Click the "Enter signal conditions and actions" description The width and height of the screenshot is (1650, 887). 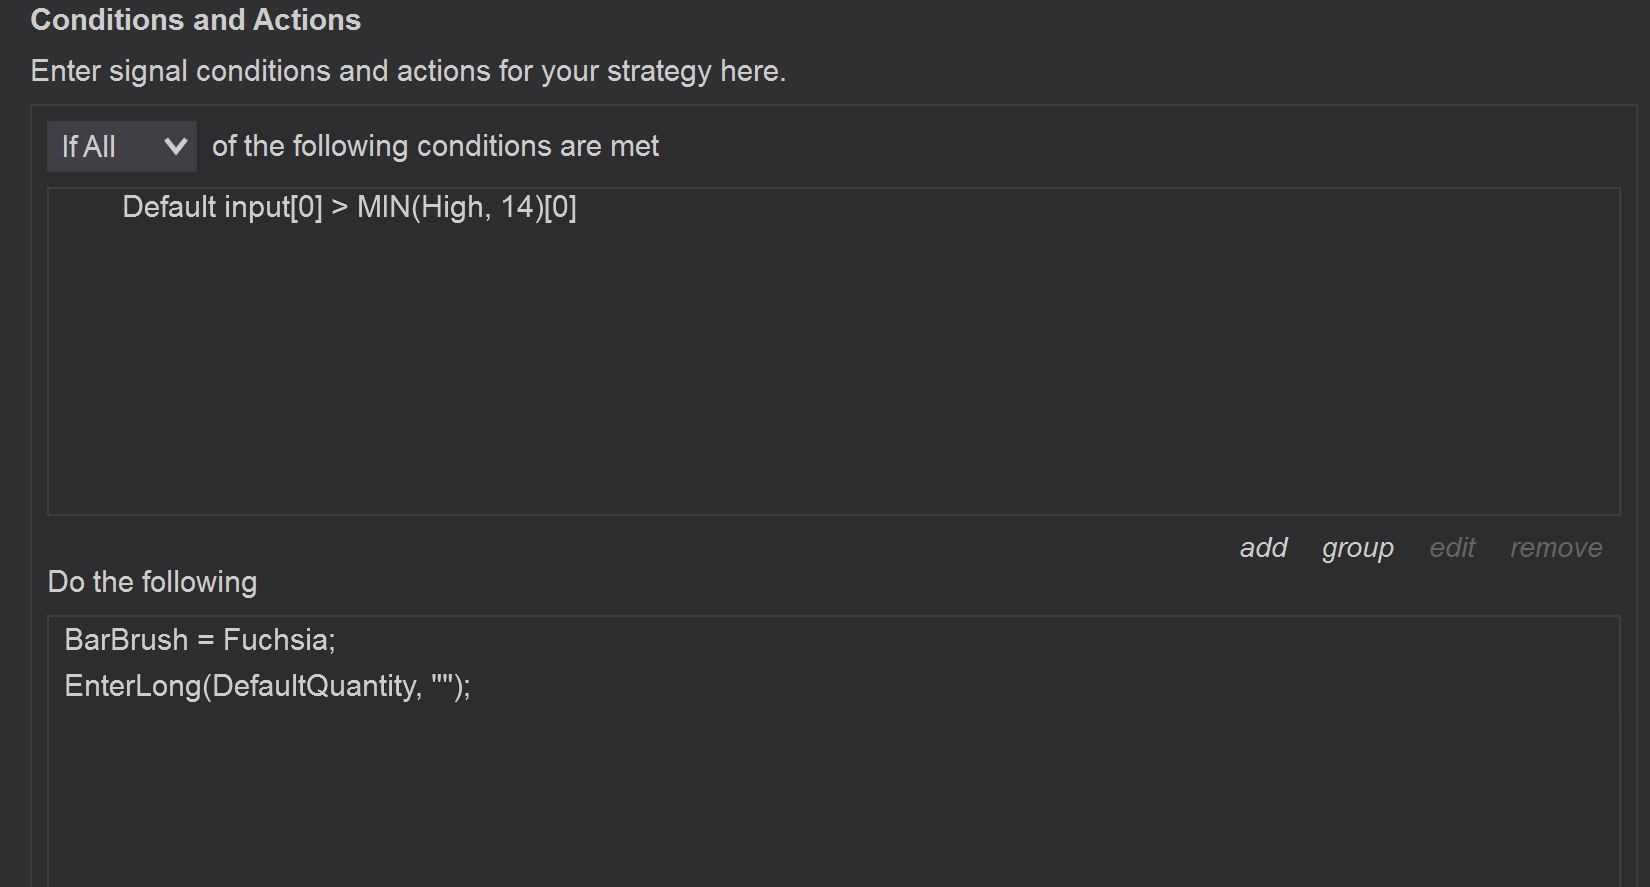408,71
